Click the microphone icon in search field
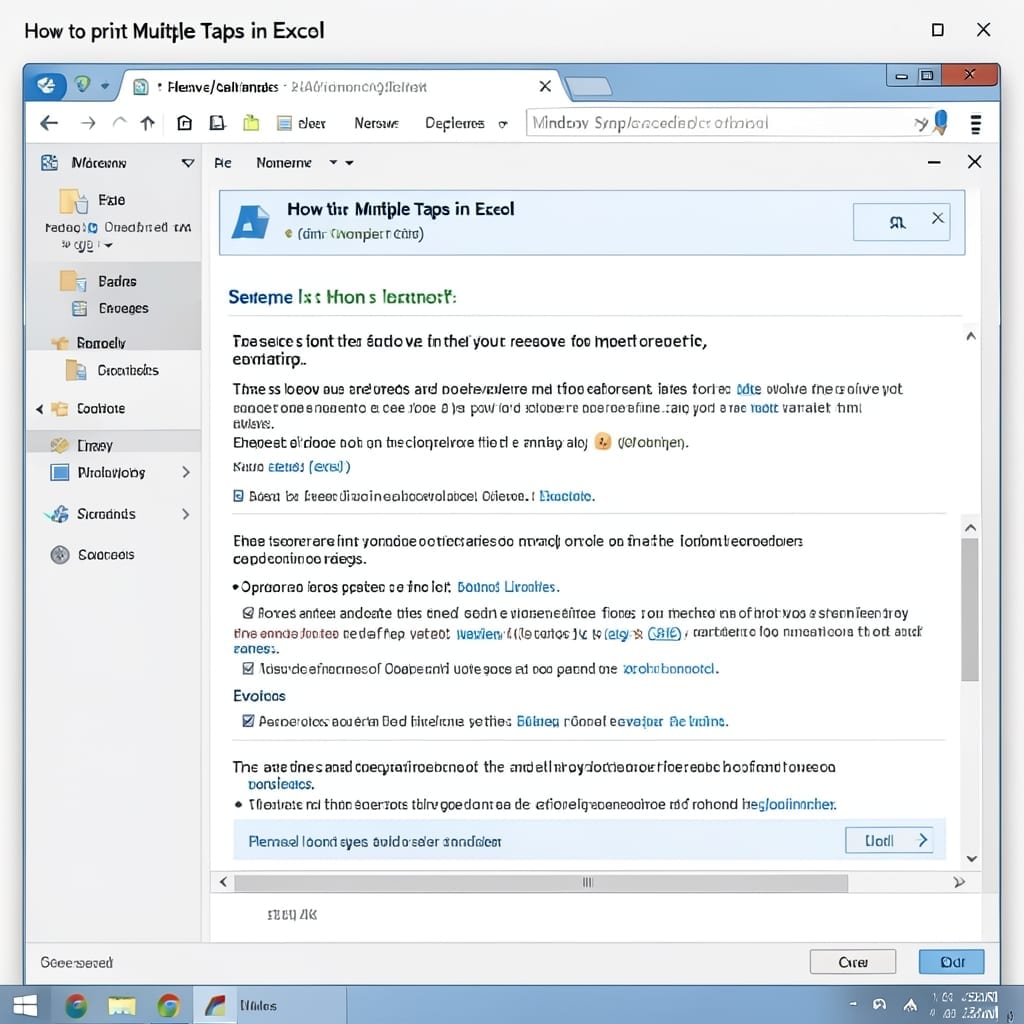This screenshot has width=1024, height=1024. pyautogui.click(x=940, y=122)
